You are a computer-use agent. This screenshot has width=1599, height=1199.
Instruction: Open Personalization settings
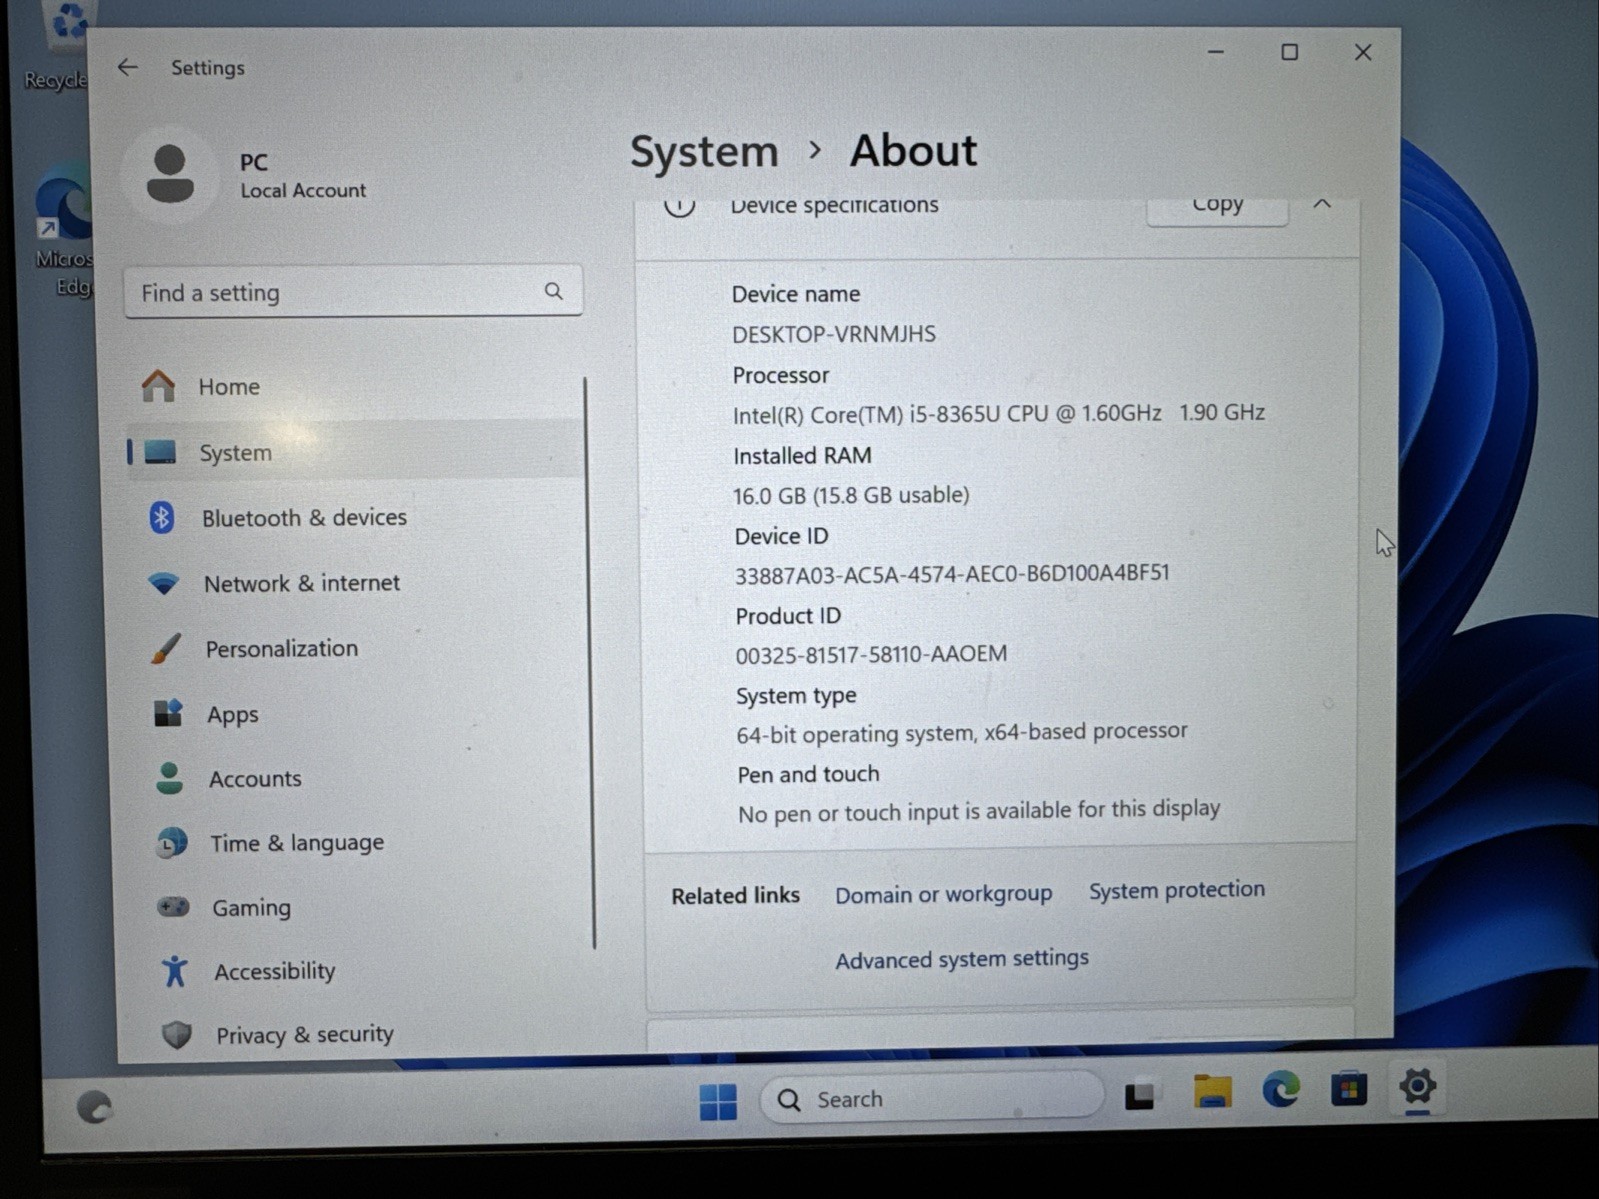click(357, 648)
